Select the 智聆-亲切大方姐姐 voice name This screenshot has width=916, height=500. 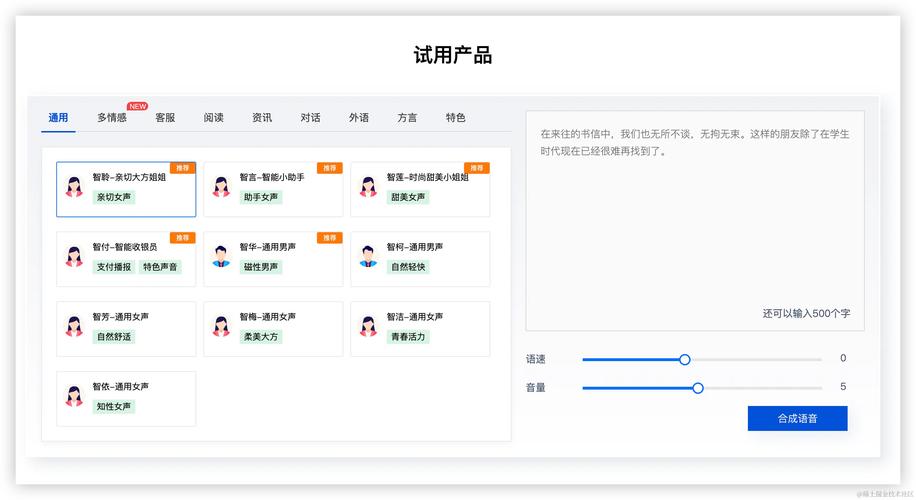point(129,177)
